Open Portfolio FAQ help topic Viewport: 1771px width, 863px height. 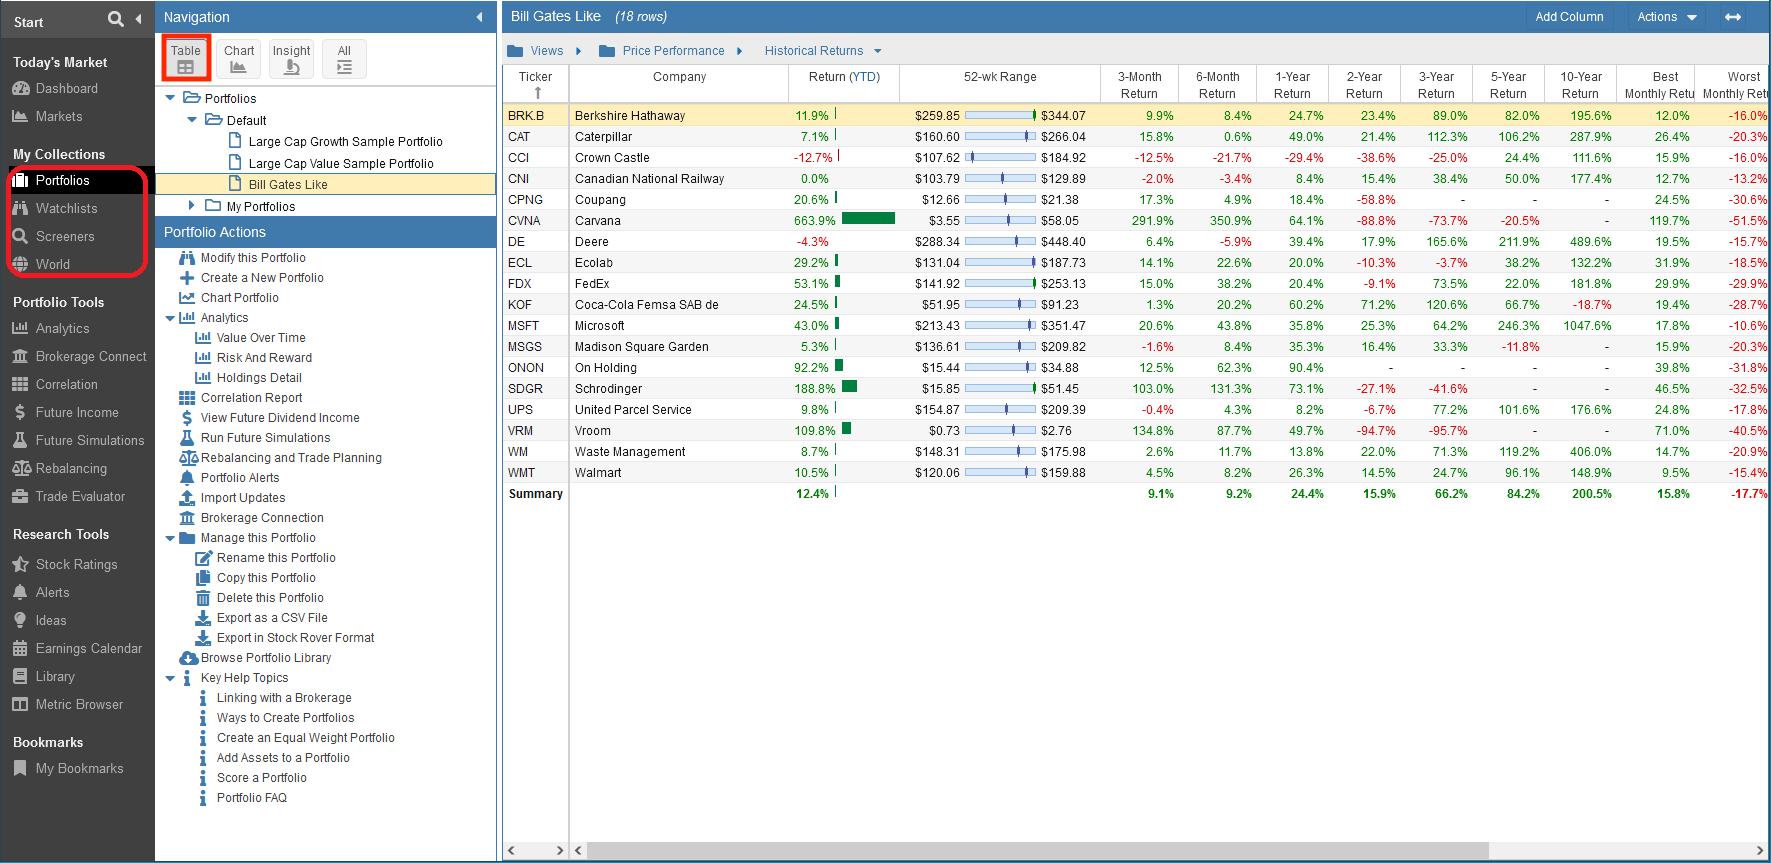click(x=251, y=798)
